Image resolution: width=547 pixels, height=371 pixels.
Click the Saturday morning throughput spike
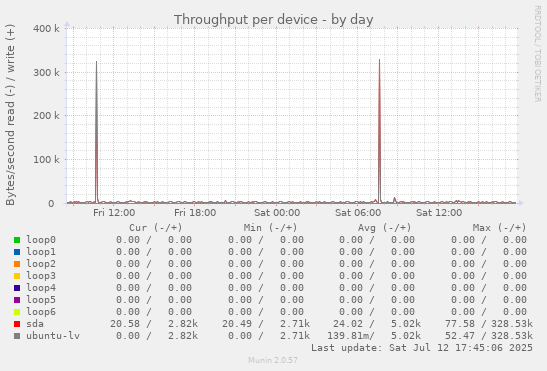click(x=380, y=131)
